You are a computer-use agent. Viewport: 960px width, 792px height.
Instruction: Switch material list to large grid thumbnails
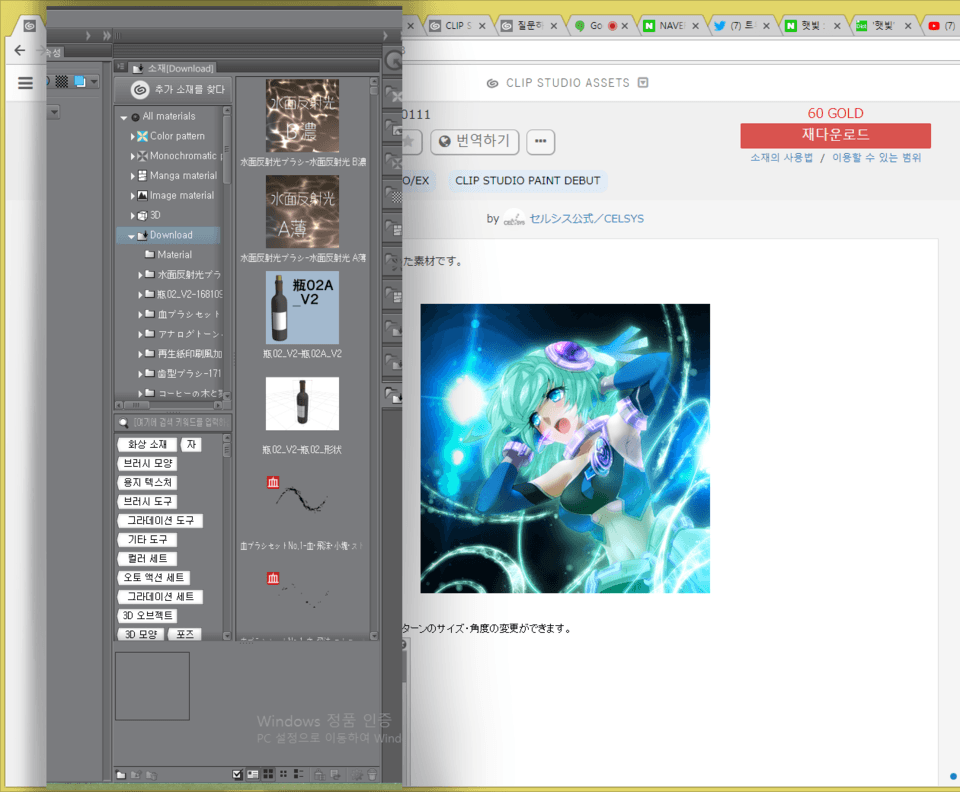tap(268, 774)
